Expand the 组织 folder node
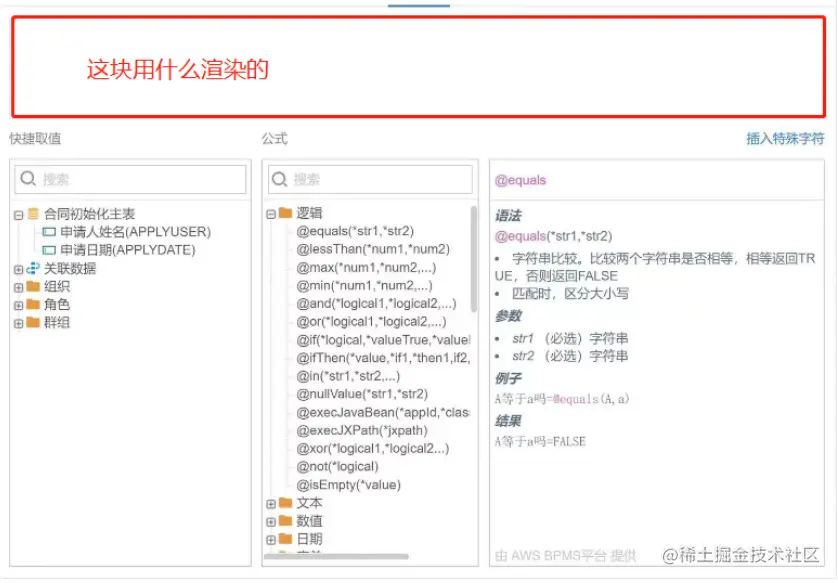 coord(19,287)
